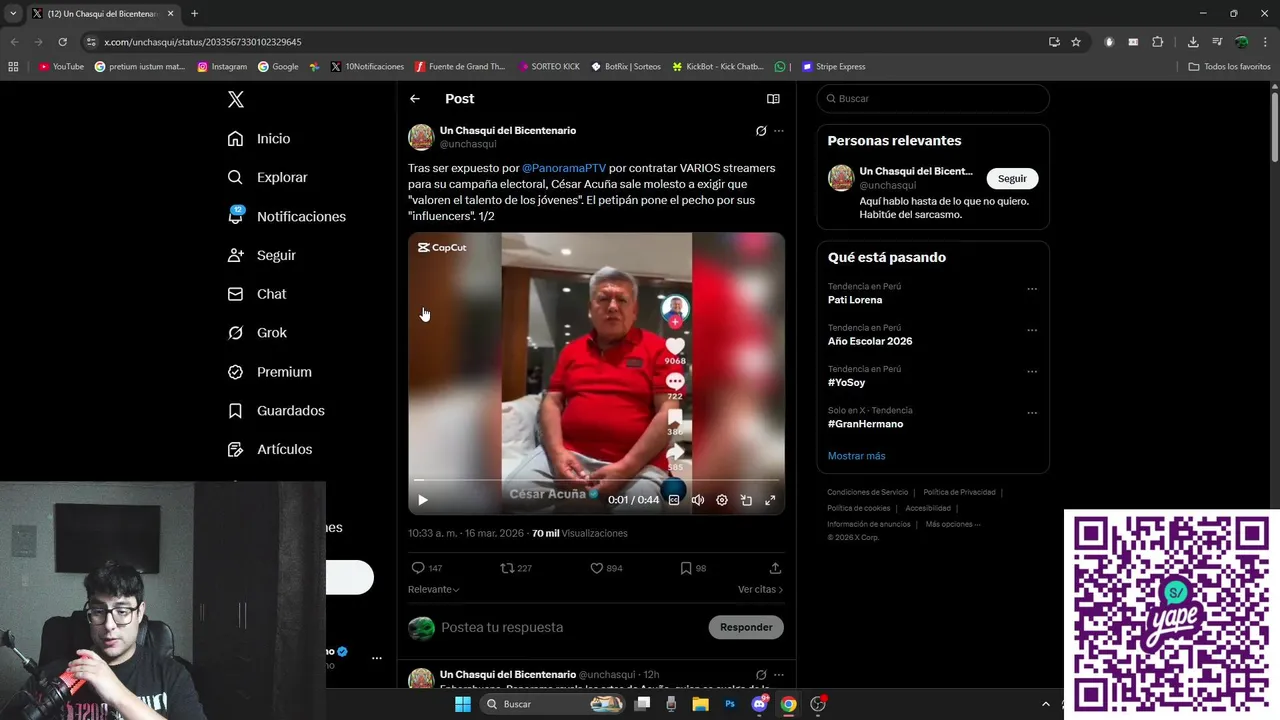Bookmark the post with 98 saves
1280x720 pixels.
686,568
